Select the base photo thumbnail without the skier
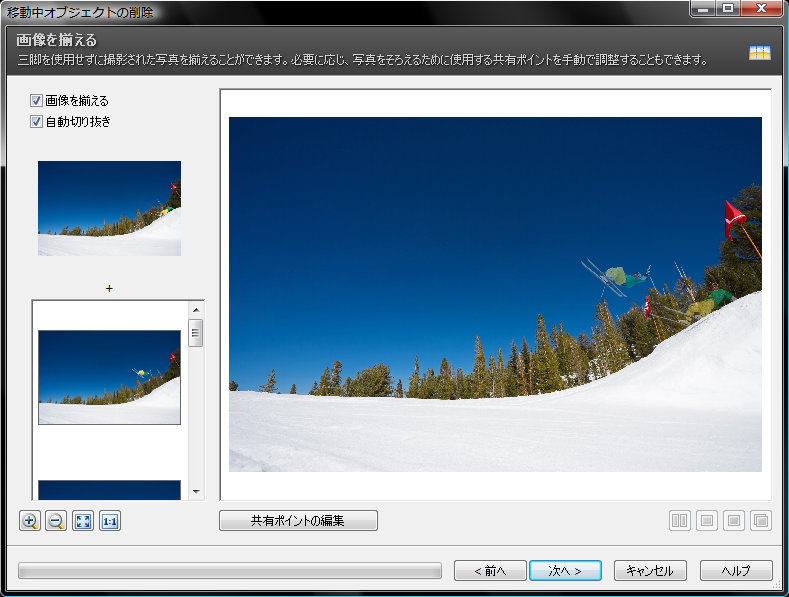The image size is (789, 597). pyautogui.click(x=109, y=208)
